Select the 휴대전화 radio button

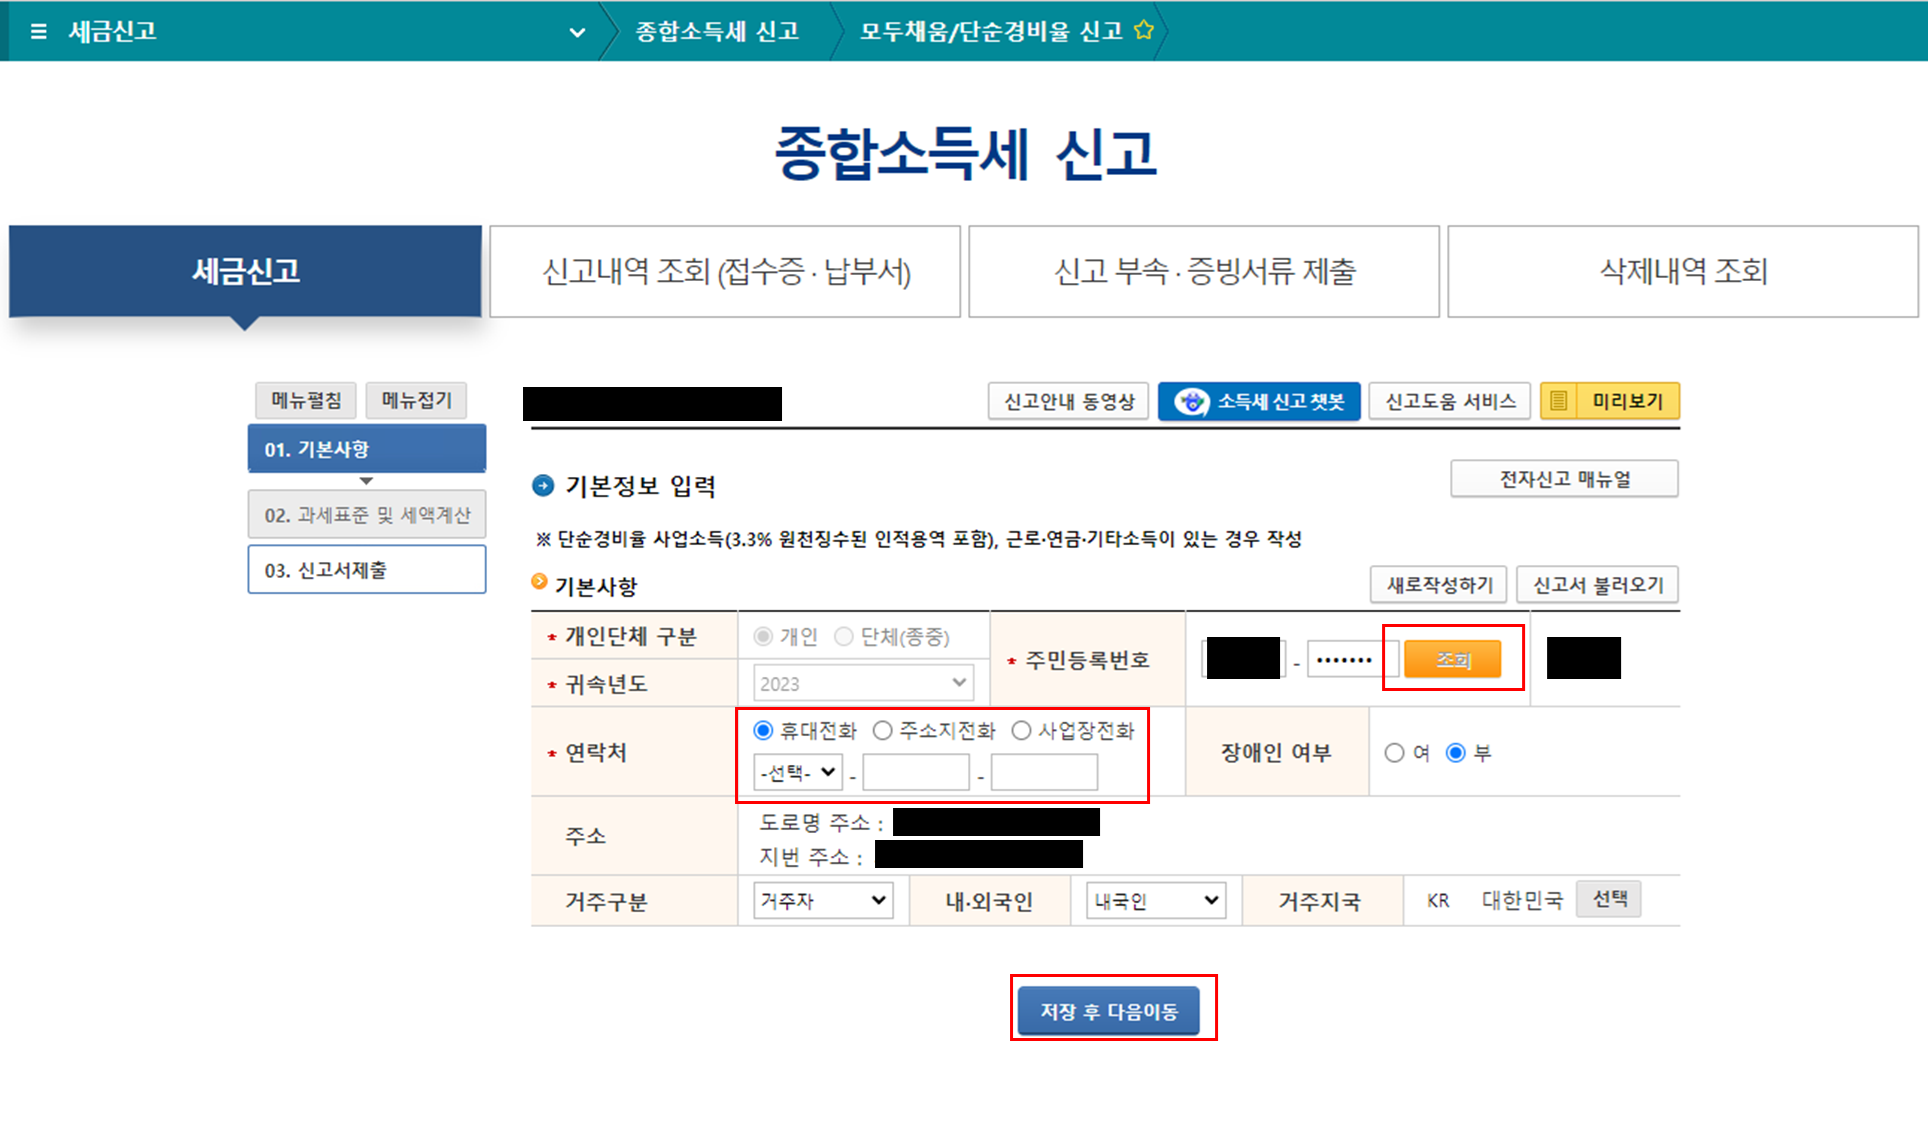764,731
